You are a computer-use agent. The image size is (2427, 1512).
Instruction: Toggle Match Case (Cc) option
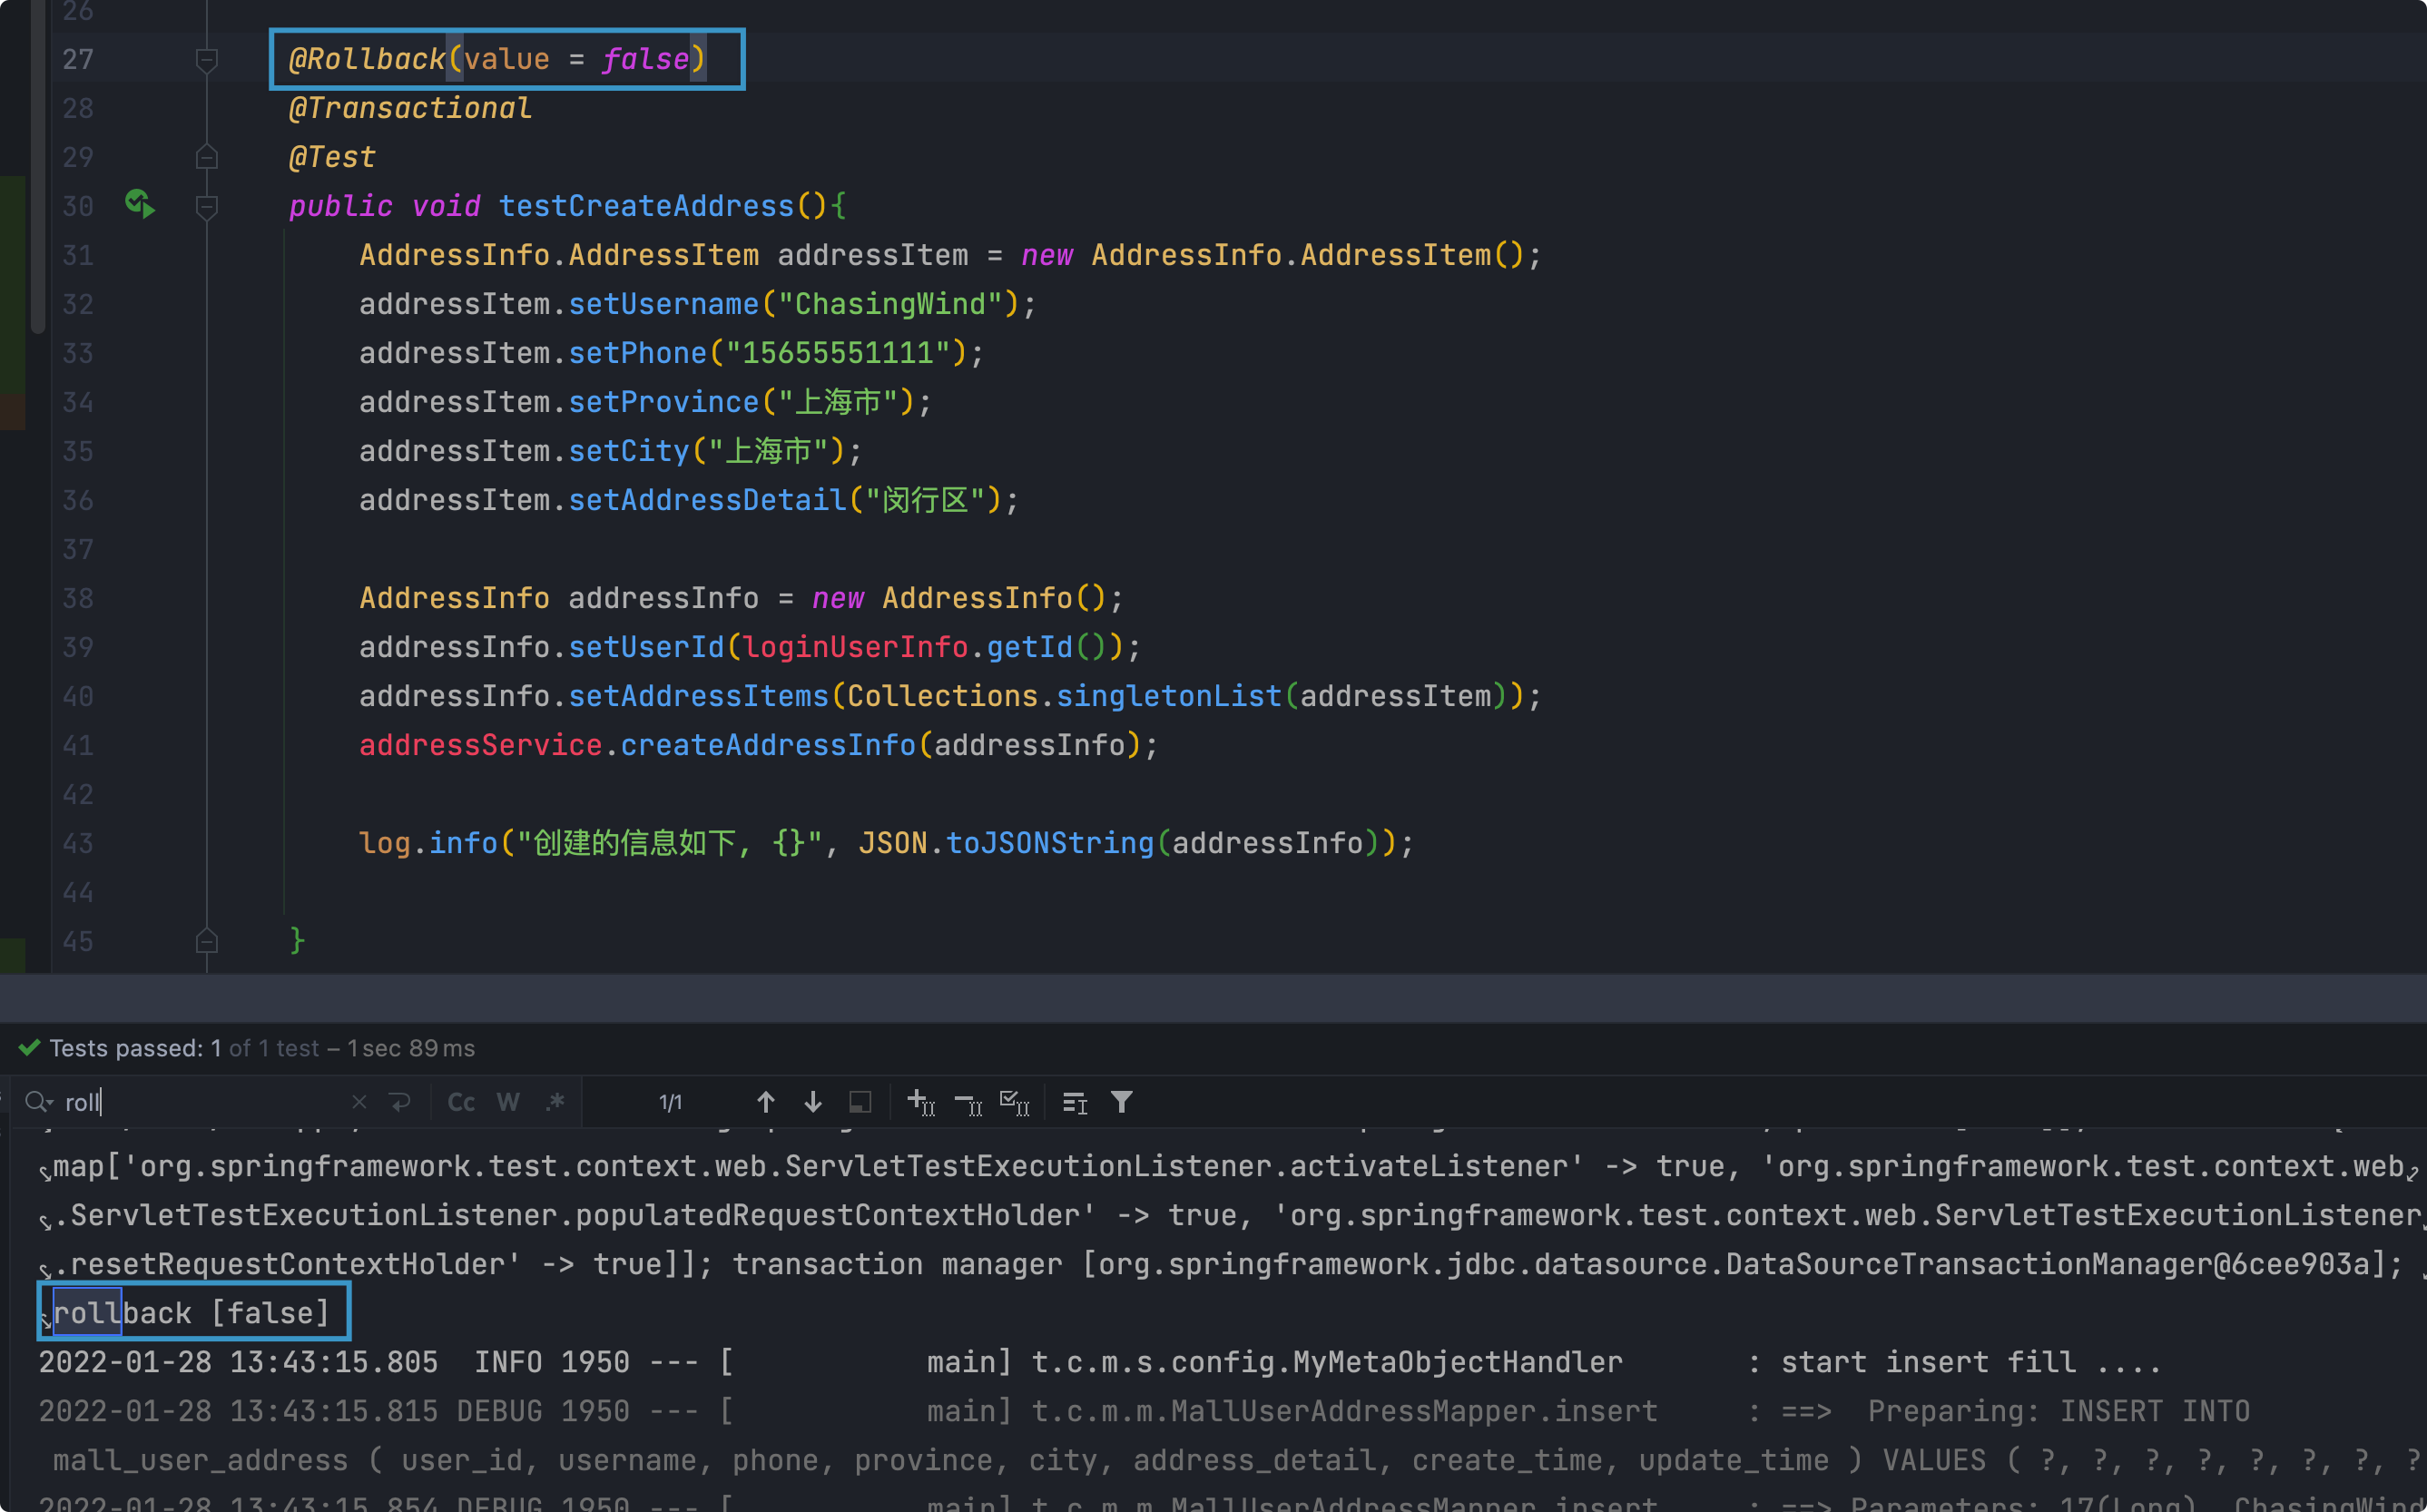coord(461,1102)
